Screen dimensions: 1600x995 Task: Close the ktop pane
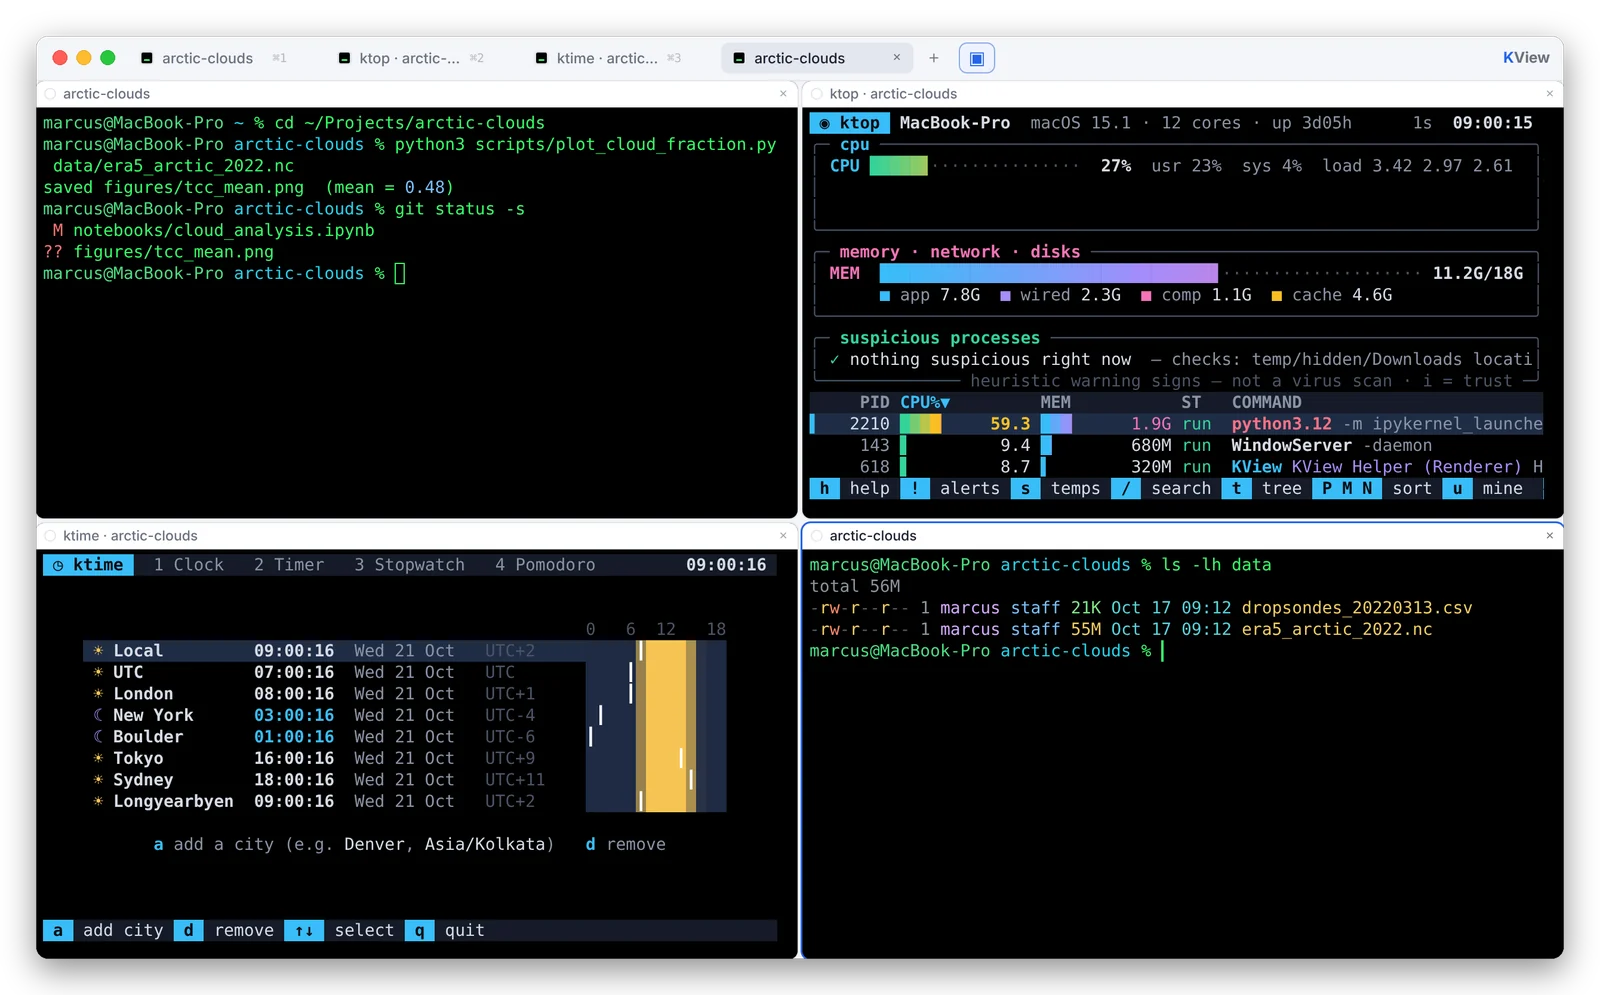(x=1550, y=94)
